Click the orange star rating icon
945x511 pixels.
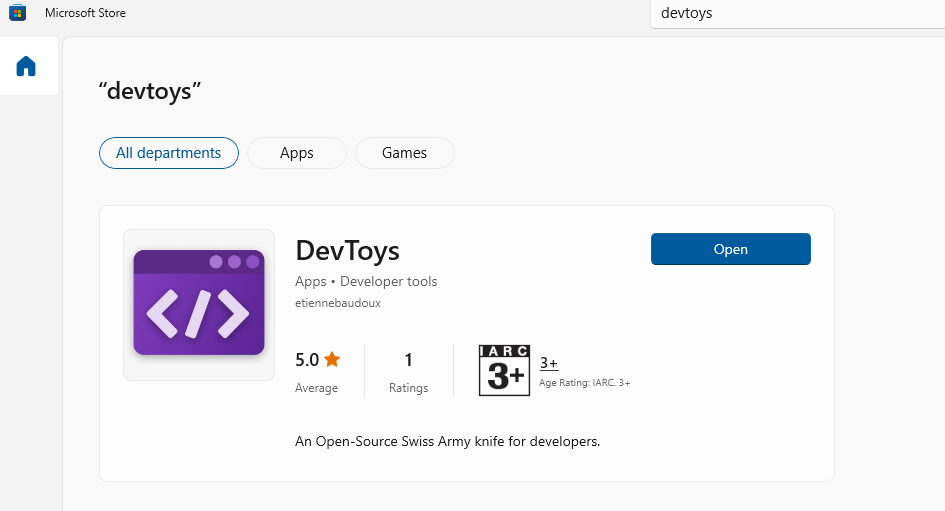coord(332,360)
